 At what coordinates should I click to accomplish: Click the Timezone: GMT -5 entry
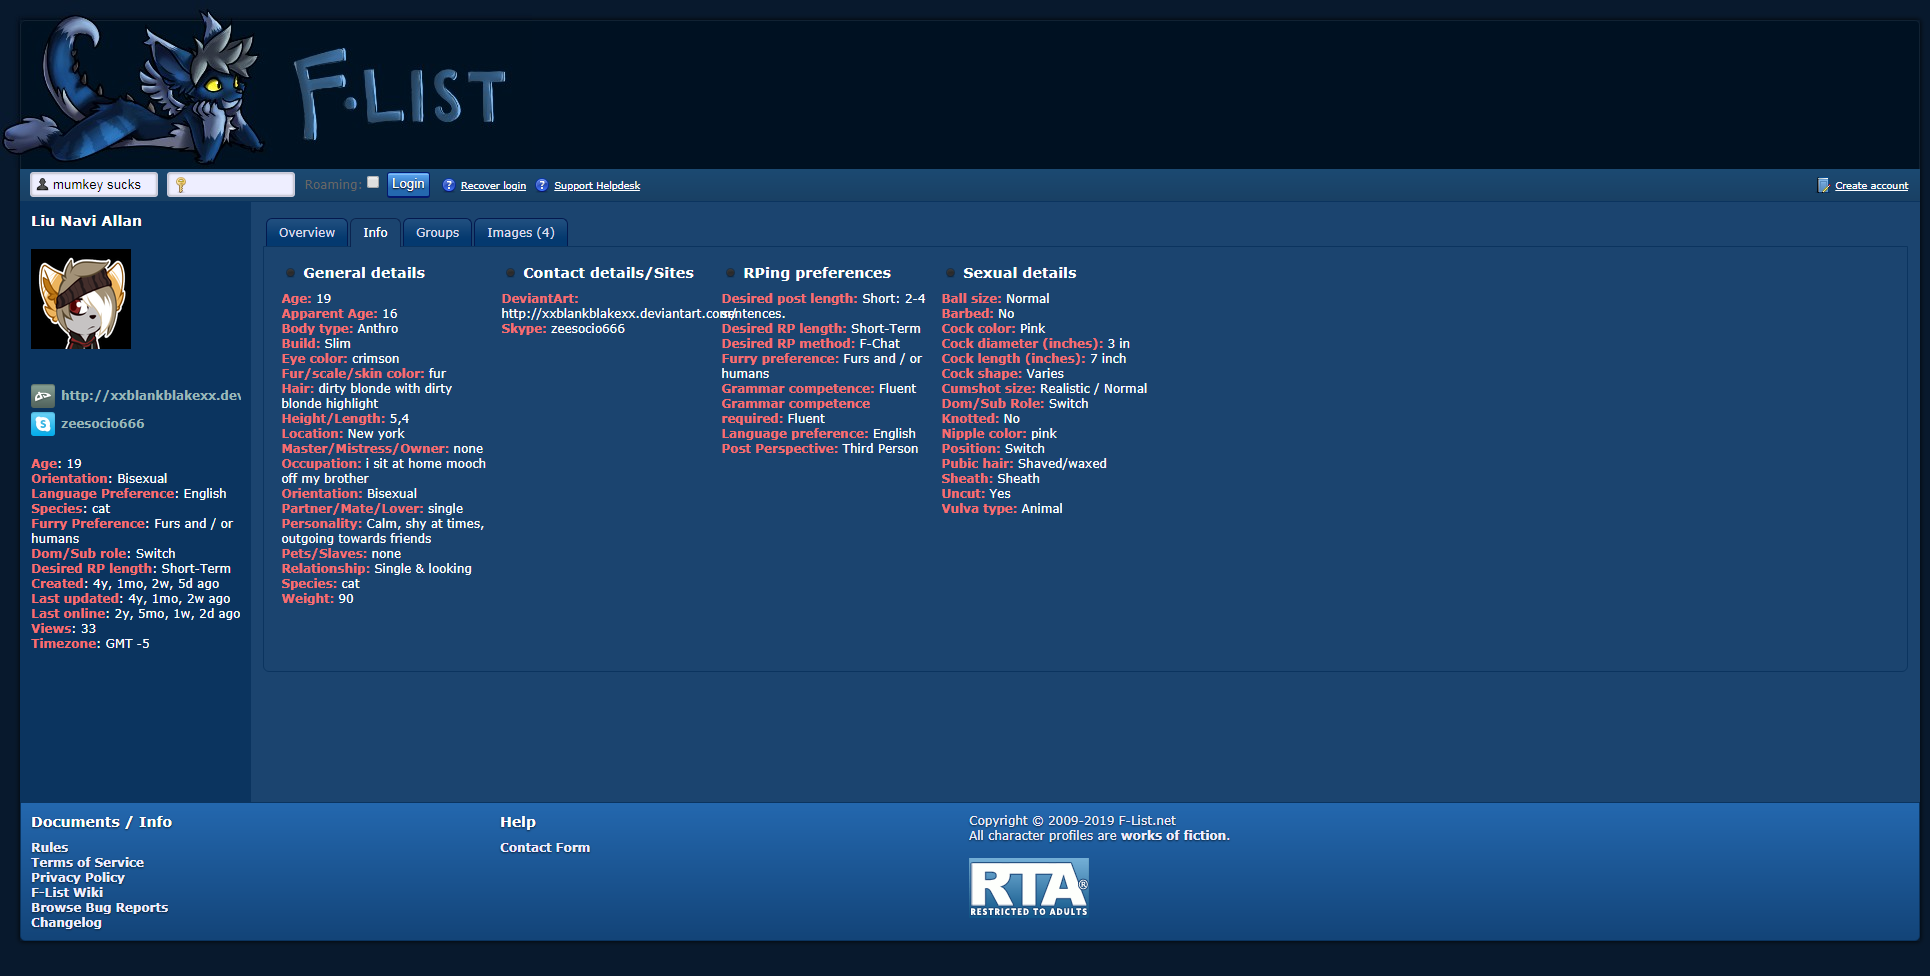(x=90, y=644)
